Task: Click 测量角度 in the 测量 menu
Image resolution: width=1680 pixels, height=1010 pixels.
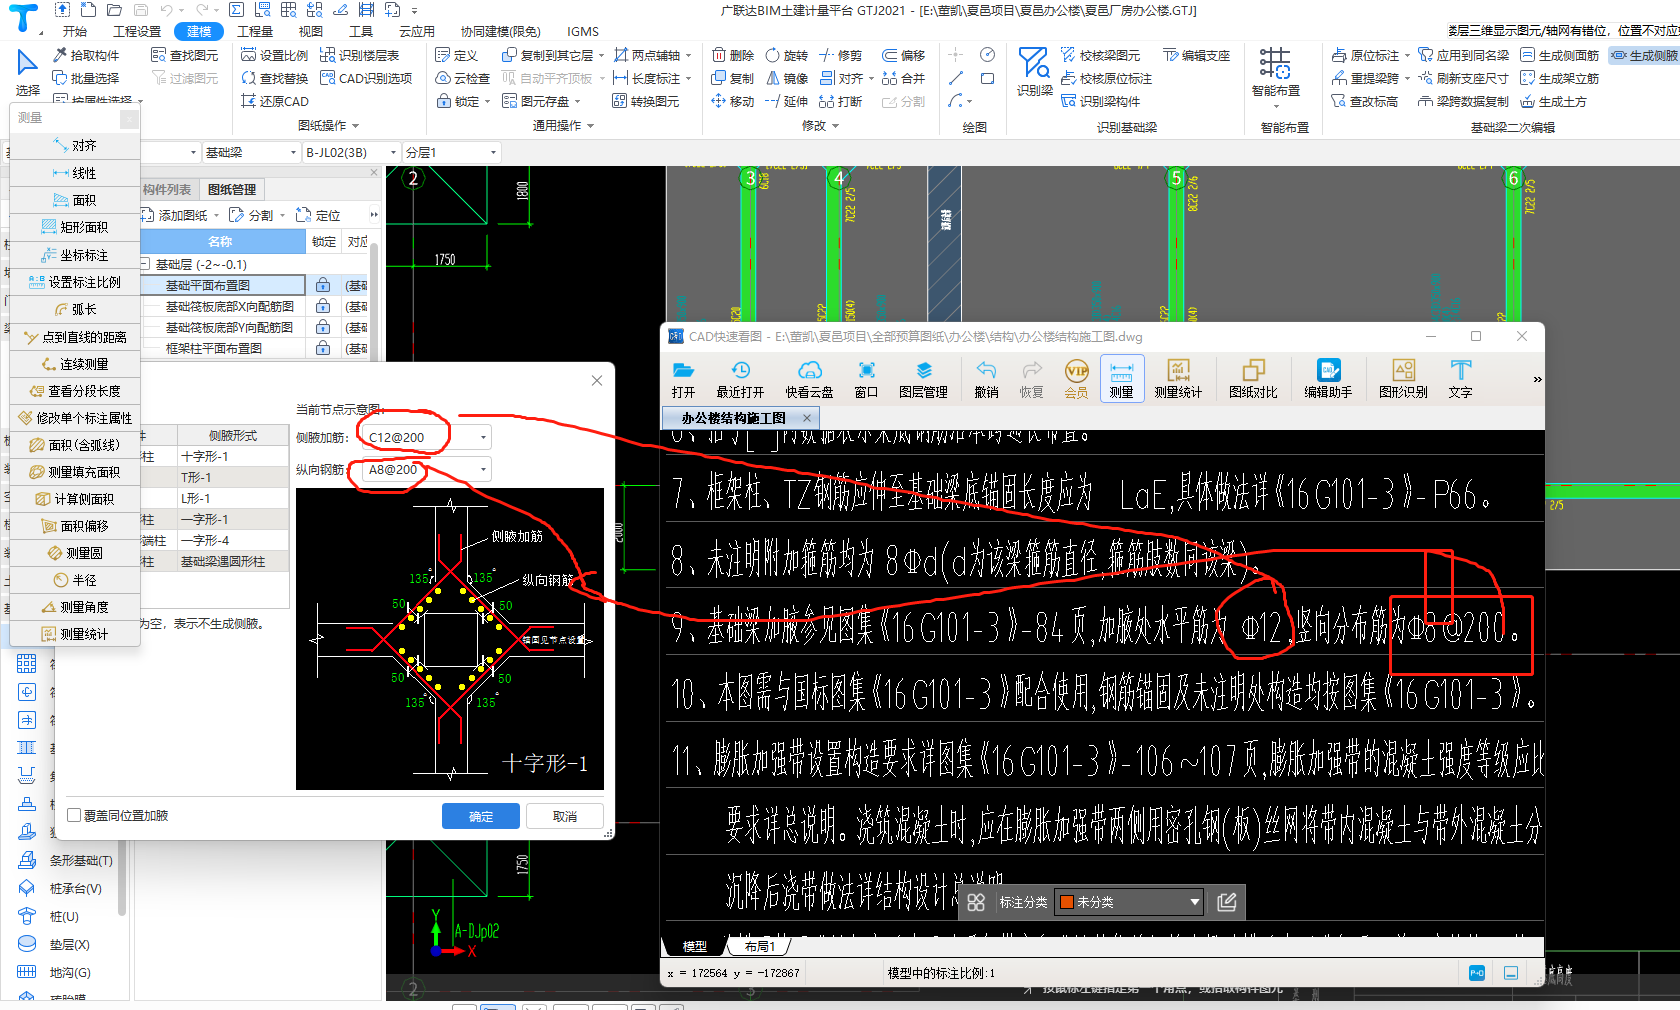Action: [x=75, y=607]
